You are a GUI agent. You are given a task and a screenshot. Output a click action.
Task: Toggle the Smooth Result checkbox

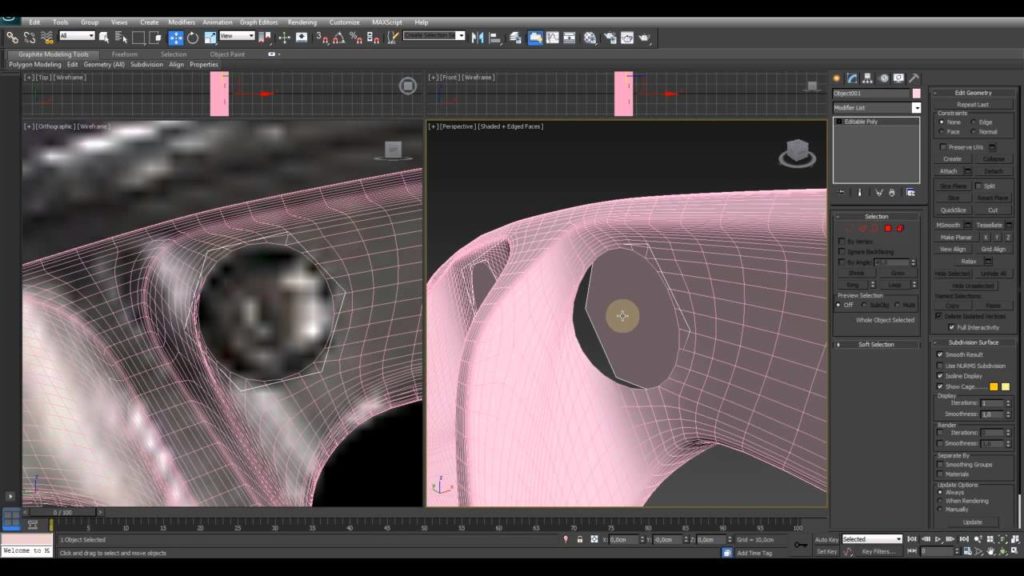(x=940, y=355)
